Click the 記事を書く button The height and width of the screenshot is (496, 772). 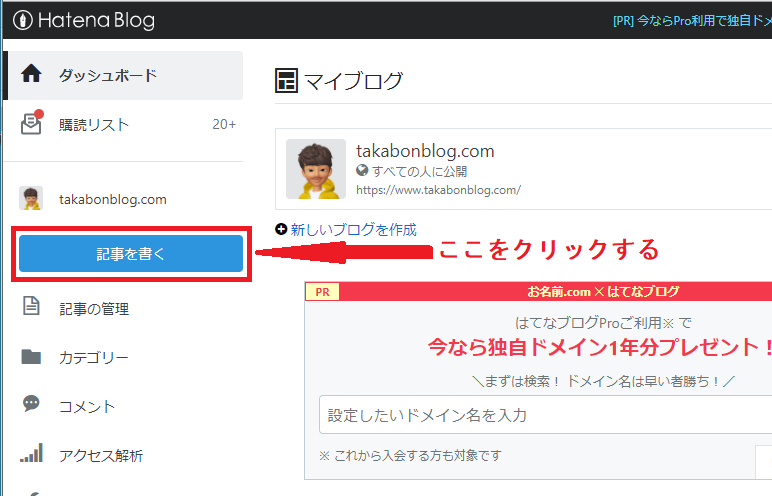pyautogui.click(x=131, y=254)
